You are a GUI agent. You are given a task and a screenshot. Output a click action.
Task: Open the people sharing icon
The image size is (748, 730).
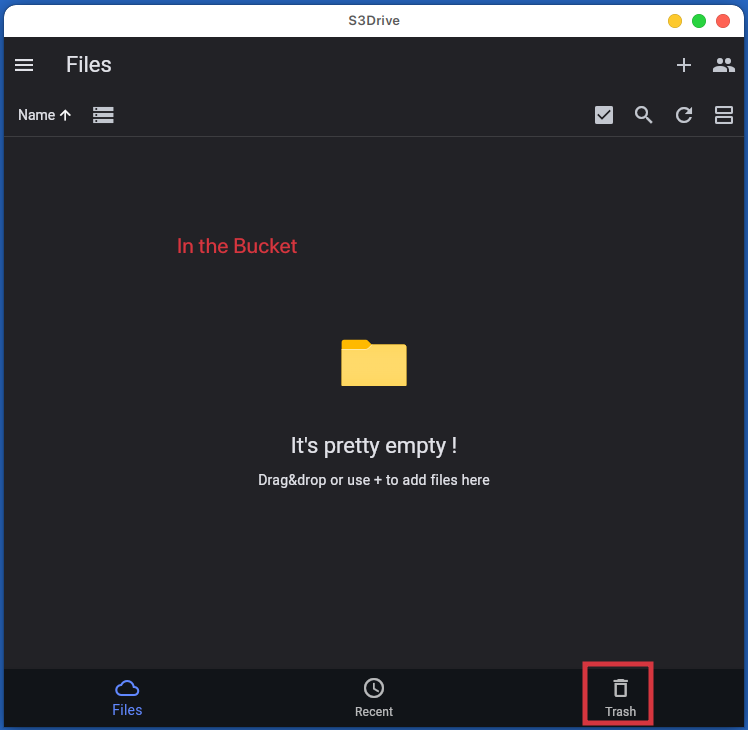pos(723,65)
